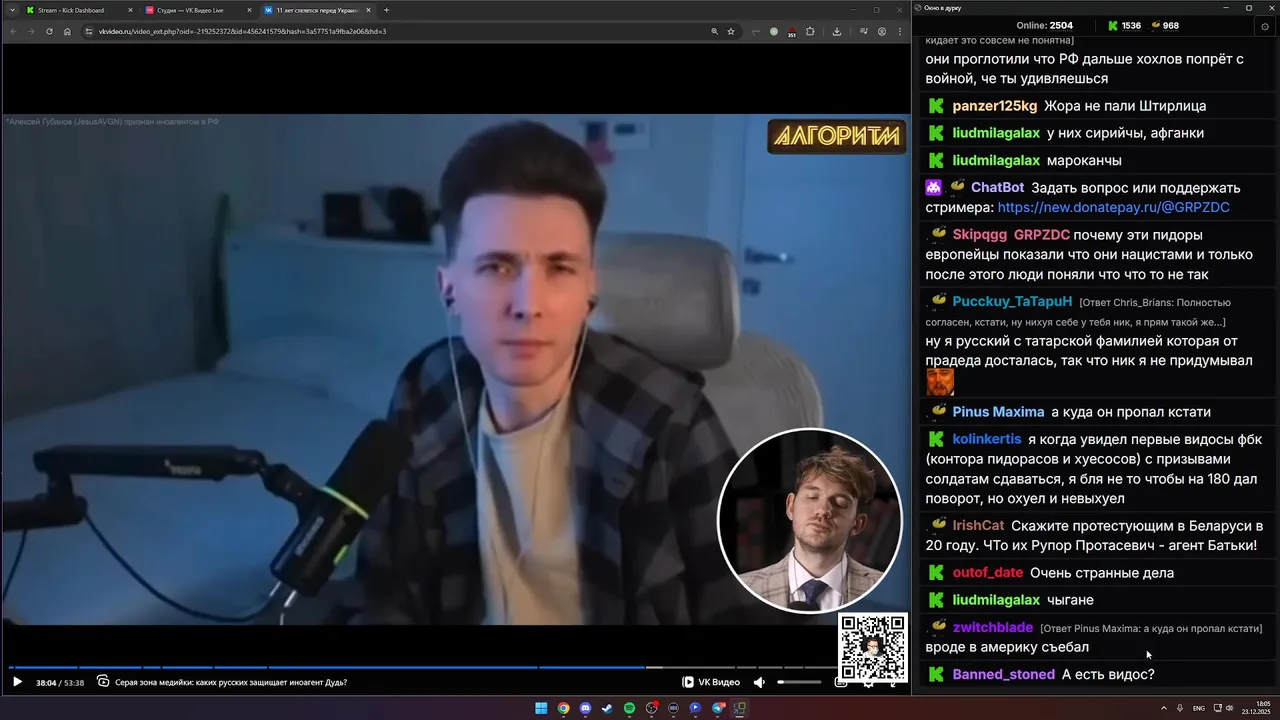Click the Online: 2504 counter
1280x720 pixels.
click(x=1044, y=26)
